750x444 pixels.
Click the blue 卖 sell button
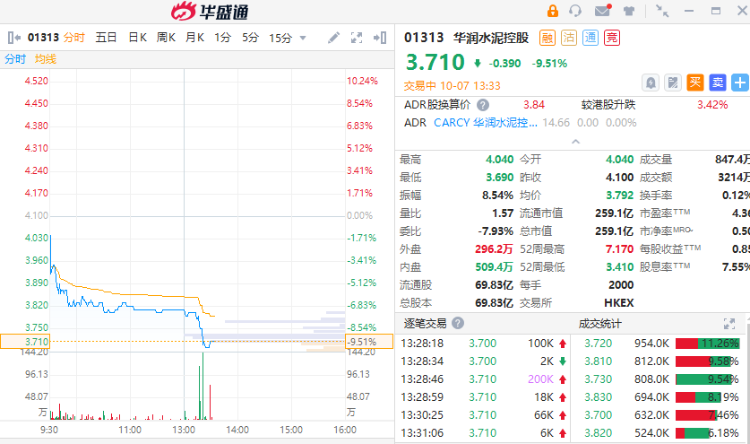(717, 83)
